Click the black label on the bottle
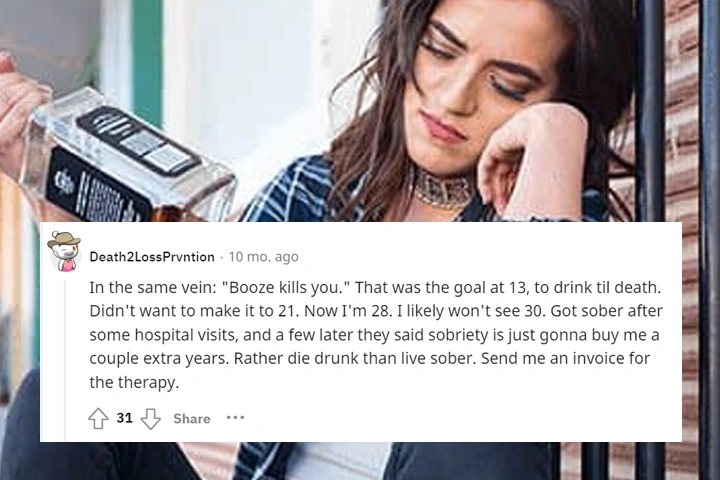 (x=138, y=140)
